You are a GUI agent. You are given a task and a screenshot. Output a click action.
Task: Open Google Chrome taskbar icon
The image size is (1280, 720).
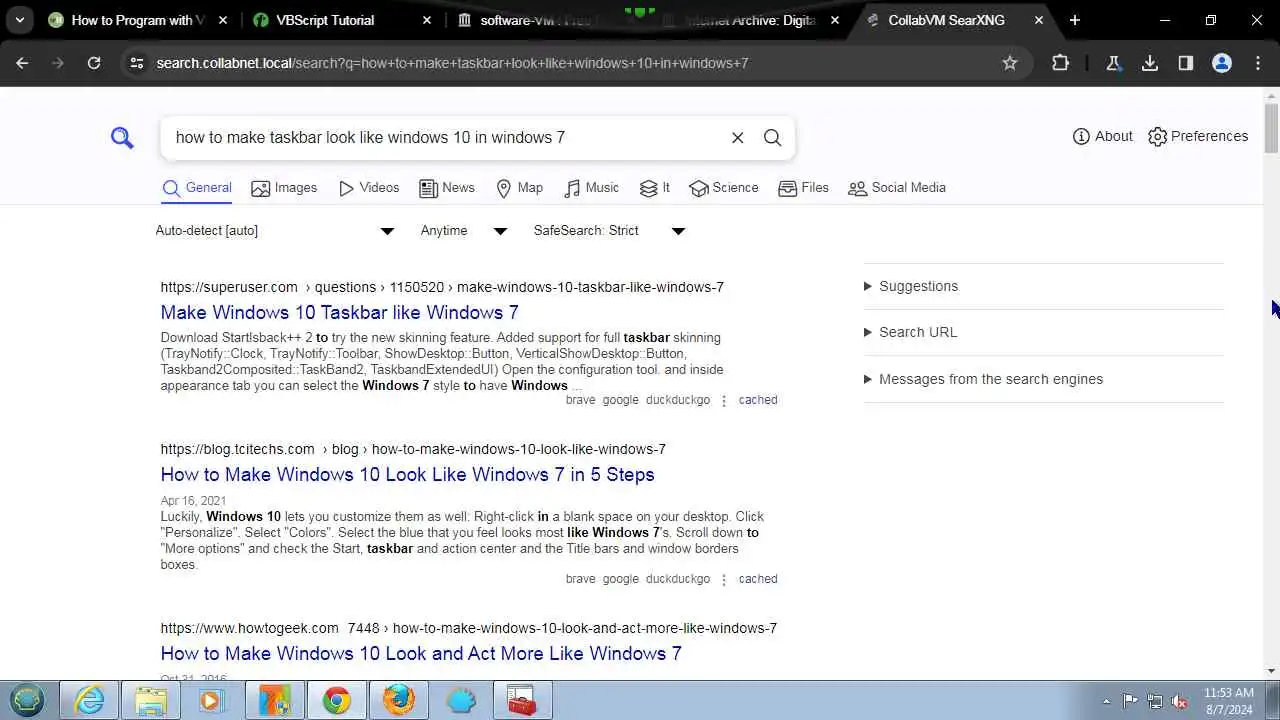click(336, 700)
